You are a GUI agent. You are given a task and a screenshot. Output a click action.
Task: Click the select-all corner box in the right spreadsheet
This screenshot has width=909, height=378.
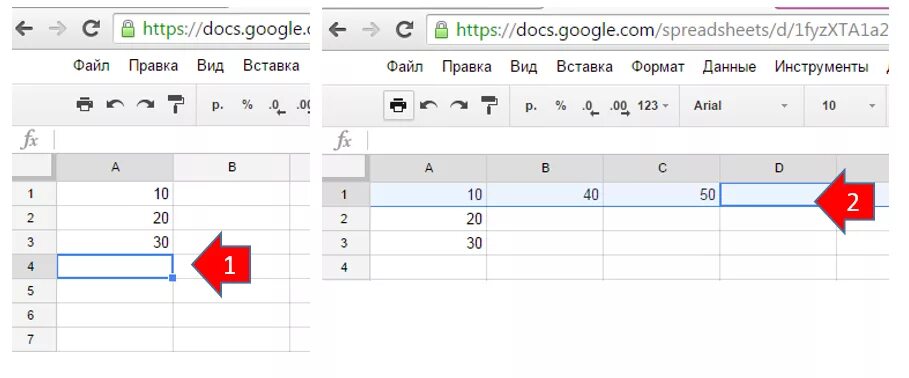click(346, 168)
